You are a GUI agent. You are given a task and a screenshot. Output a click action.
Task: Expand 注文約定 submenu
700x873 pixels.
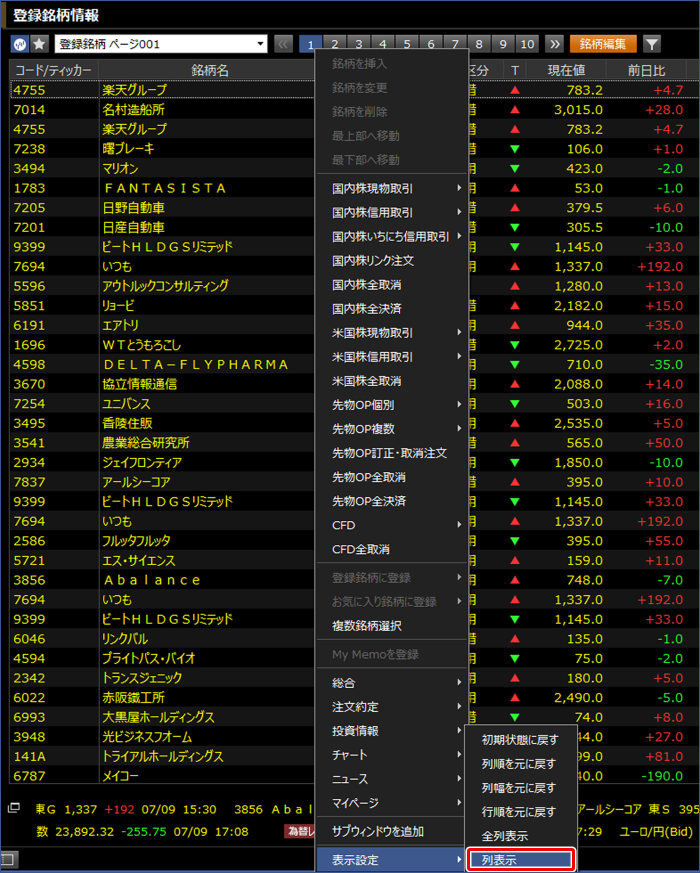point(392,707)
